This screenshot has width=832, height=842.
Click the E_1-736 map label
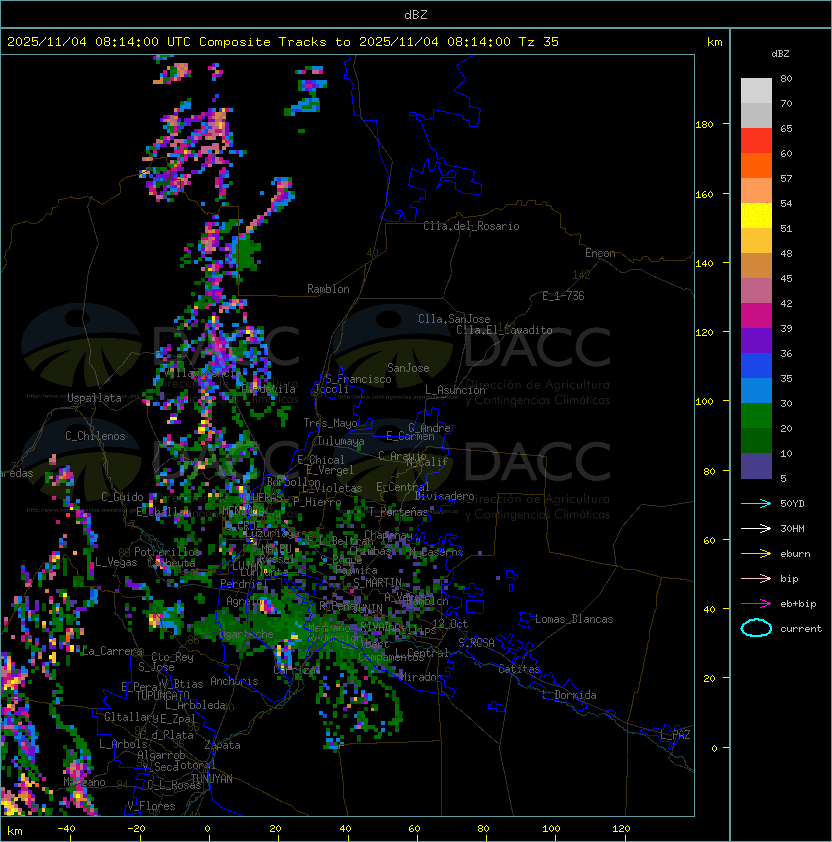(563, 296)
